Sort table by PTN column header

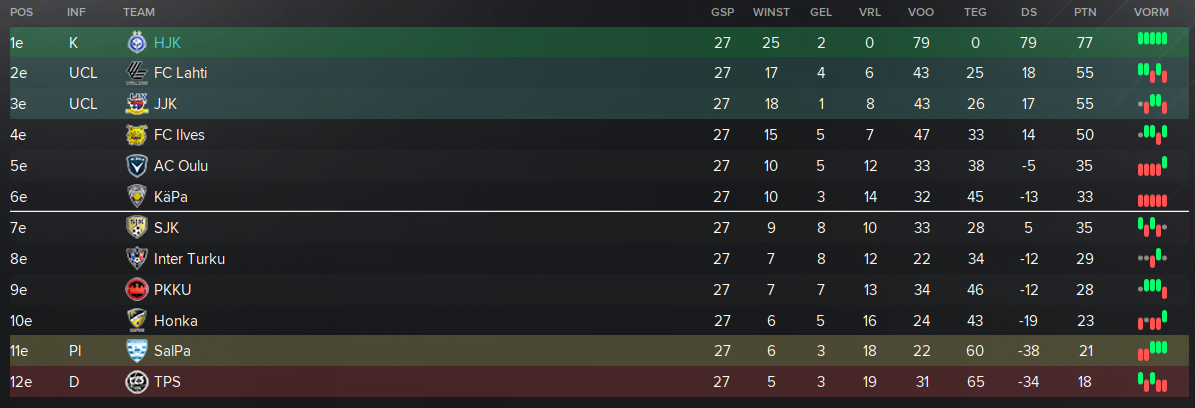pyautogui.click(x=1084, y=12)
